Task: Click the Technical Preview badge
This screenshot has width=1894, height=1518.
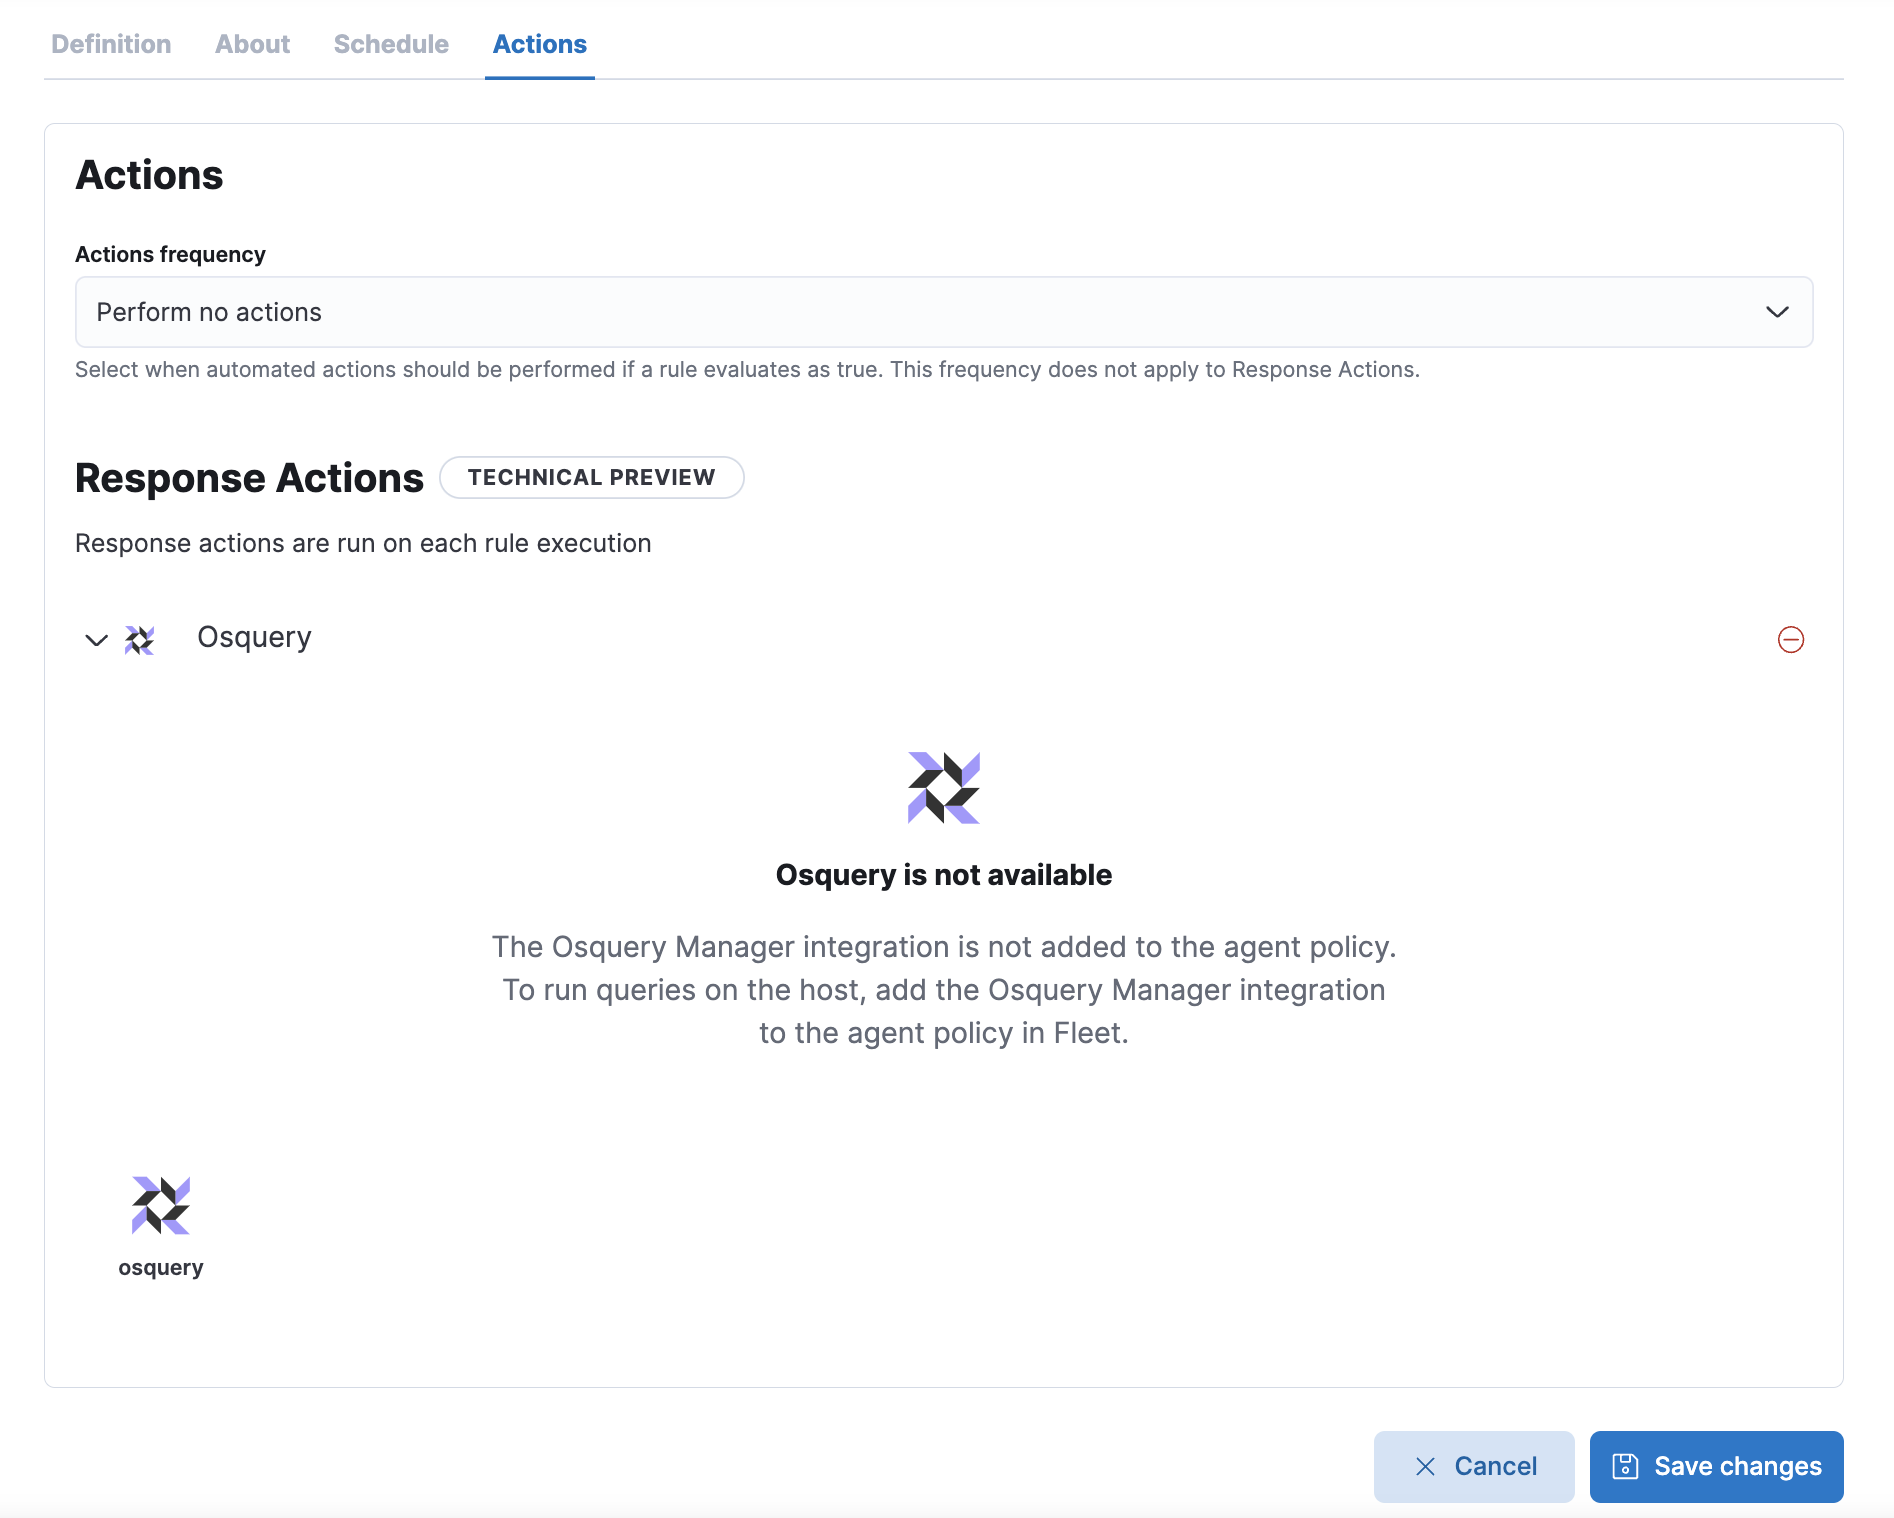Action: (591, 477)
